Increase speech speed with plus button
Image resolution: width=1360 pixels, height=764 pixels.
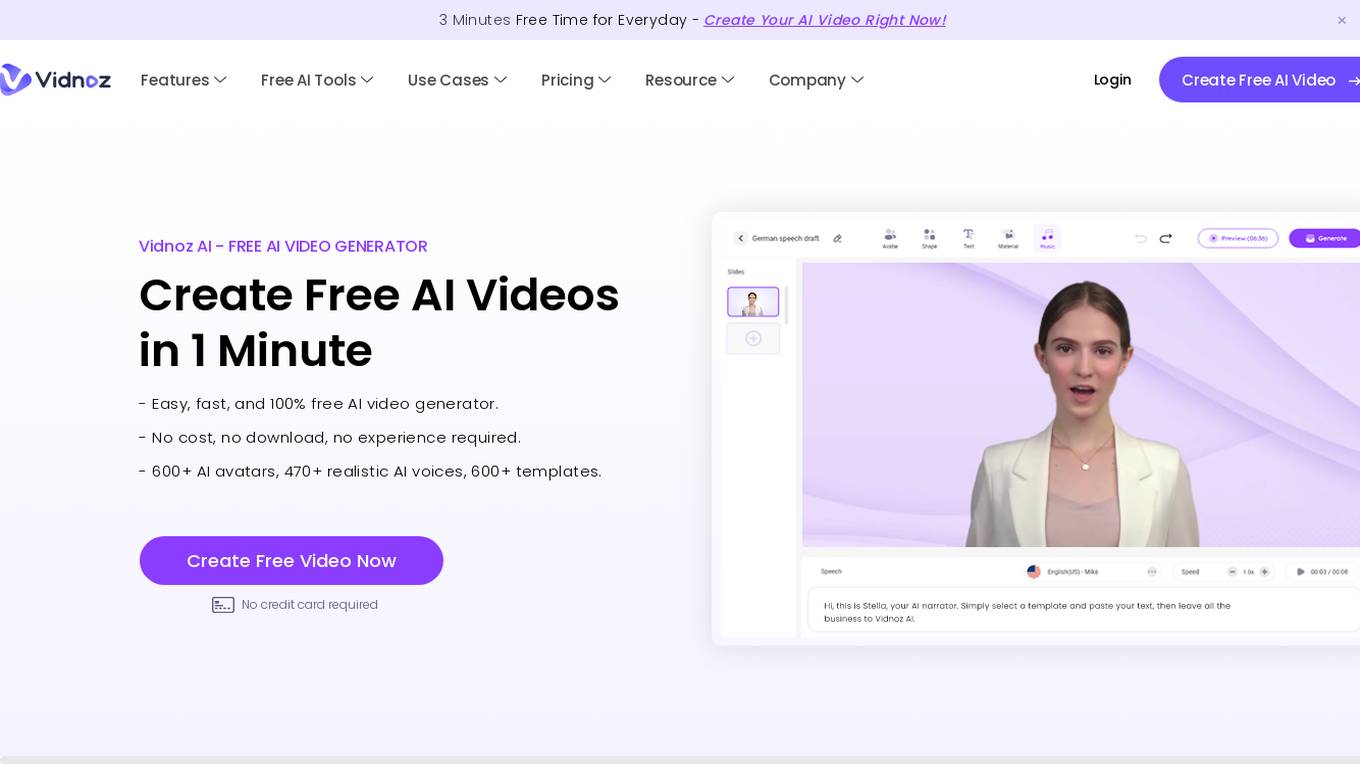[x=1264, y=572]
